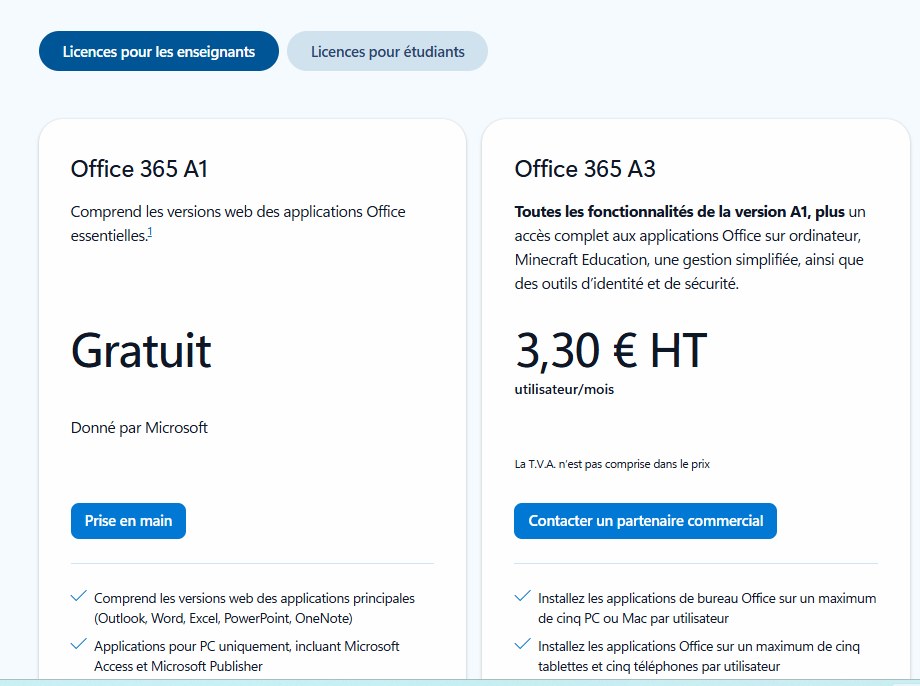920x686 pixels.
Task: Click the Donné par Microsoft text
Action: [x=139, y=428]
